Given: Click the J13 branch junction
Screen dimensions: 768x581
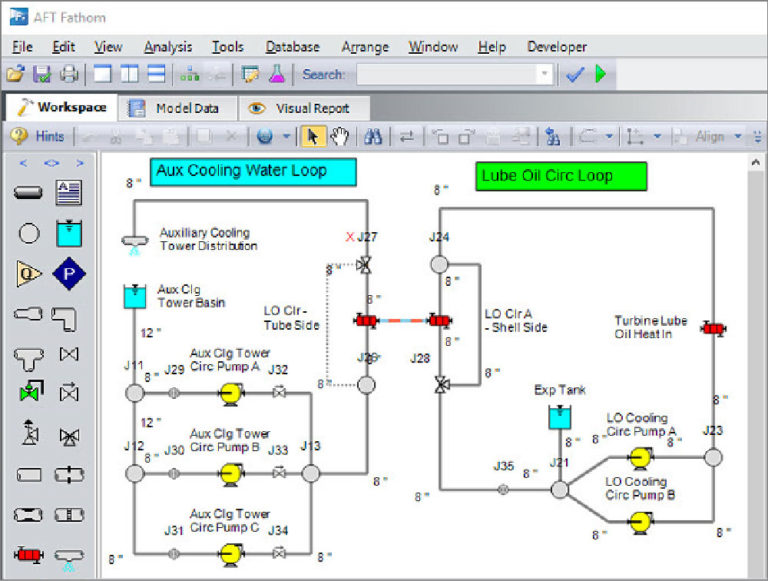Looking at the screenshot, I should coord(311,474).
